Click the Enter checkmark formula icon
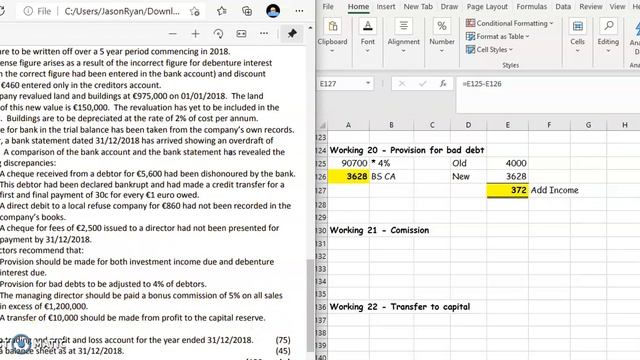Viewport: 640px width, 360px height. click(x=422, y=84)
